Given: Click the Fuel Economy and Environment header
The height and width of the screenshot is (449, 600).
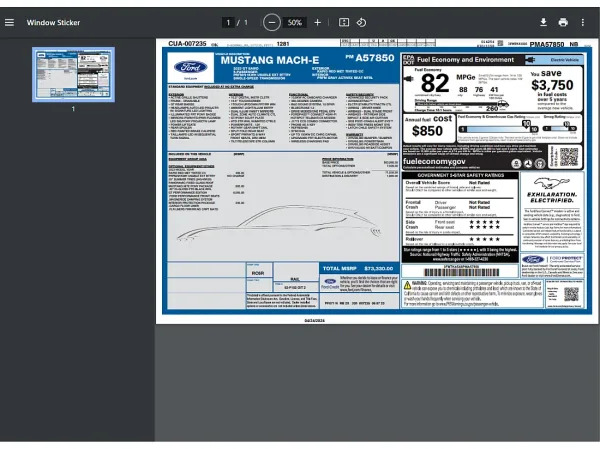Looking at the screenshot, I should [x=465, y=60].
